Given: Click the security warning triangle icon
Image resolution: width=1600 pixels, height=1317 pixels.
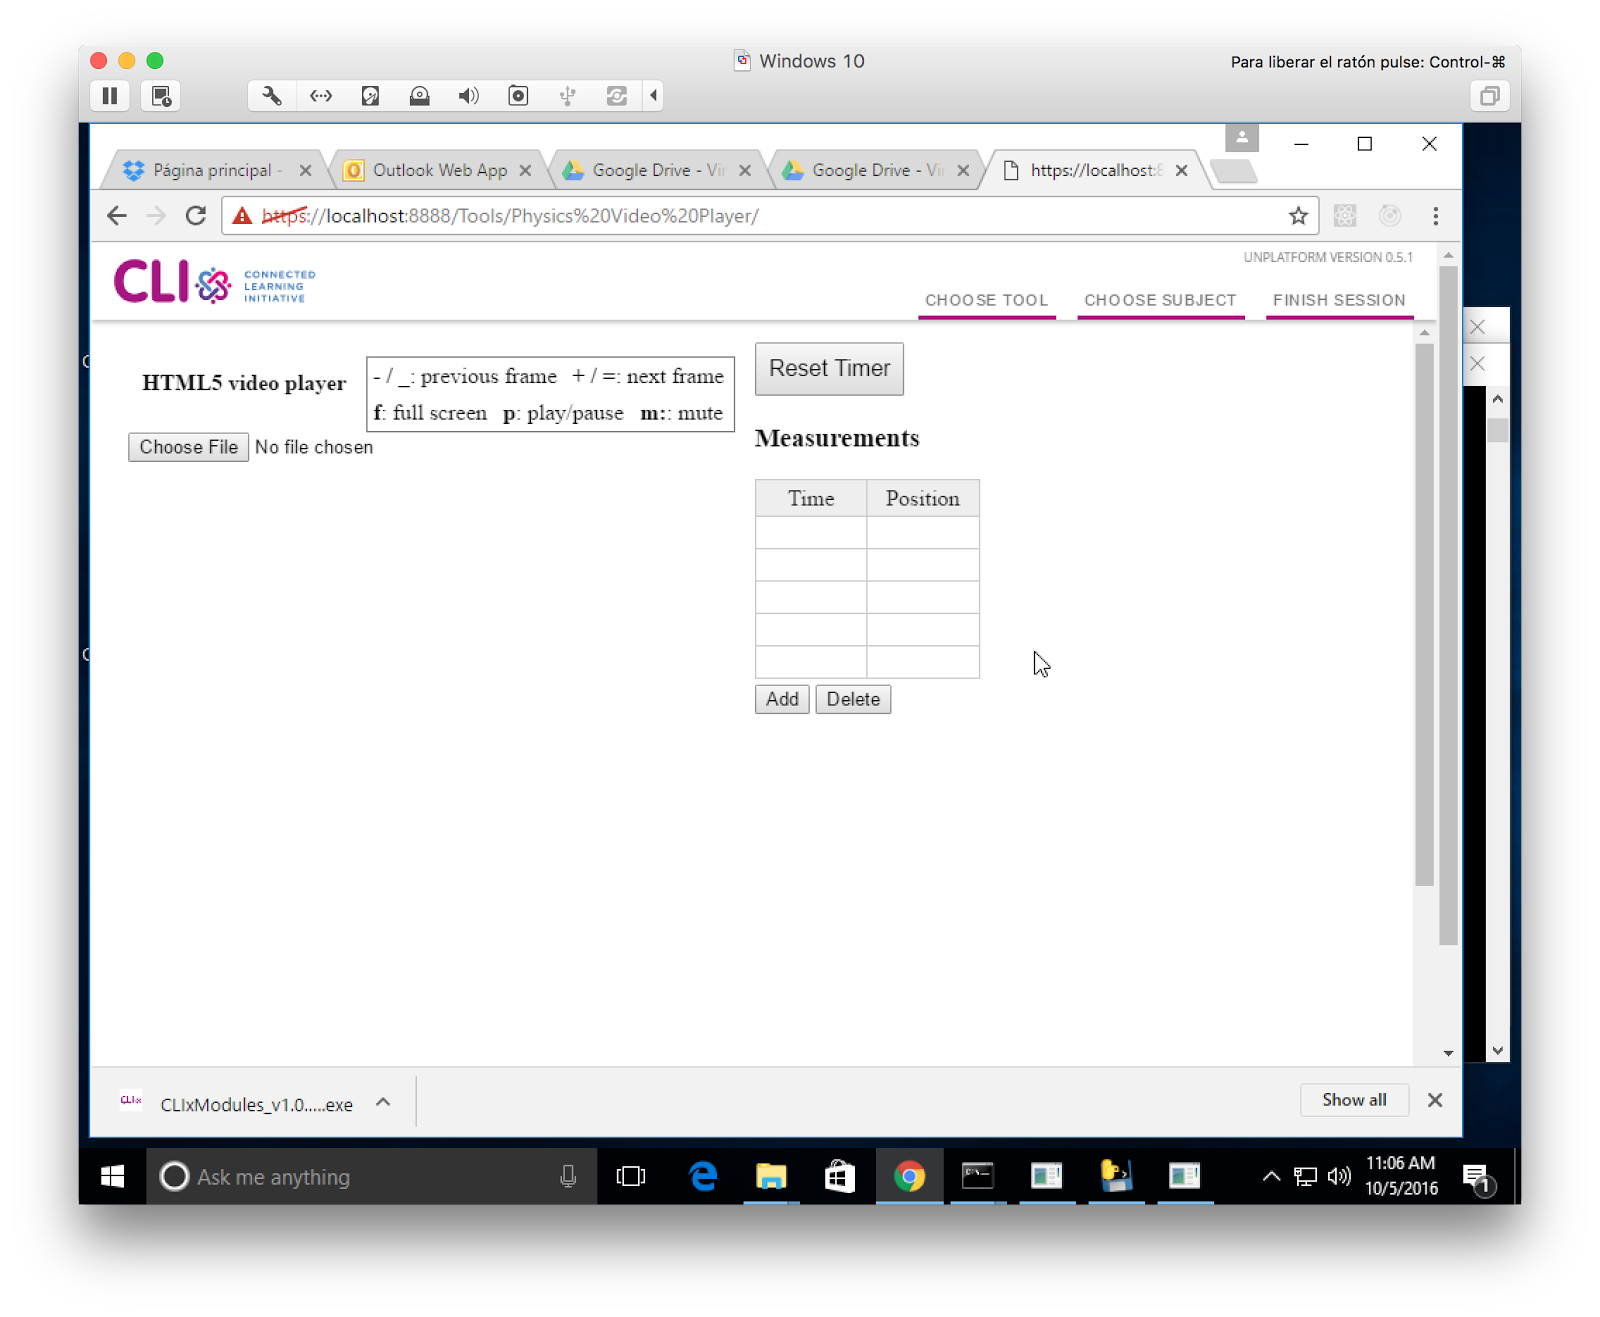Looking at the screenshot, I should point(242,216).
